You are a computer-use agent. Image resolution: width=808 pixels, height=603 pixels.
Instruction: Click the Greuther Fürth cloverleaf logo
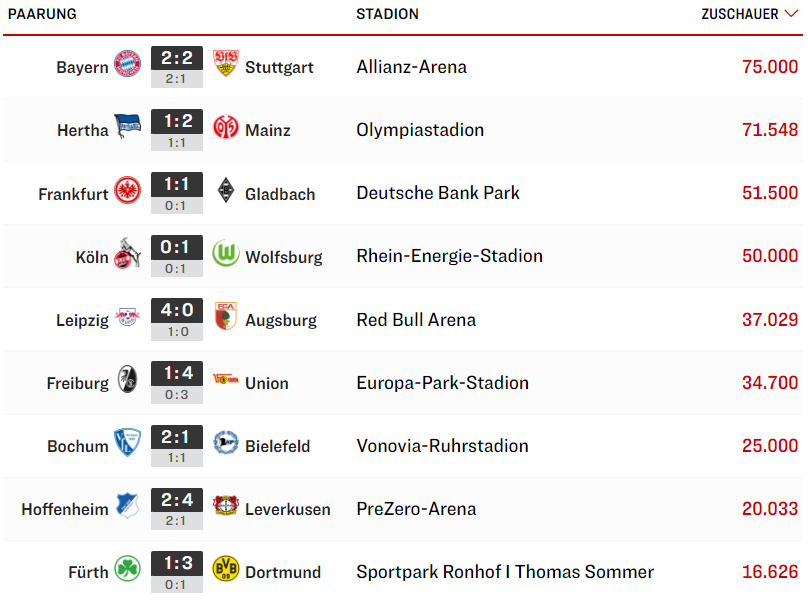point(127,568)
